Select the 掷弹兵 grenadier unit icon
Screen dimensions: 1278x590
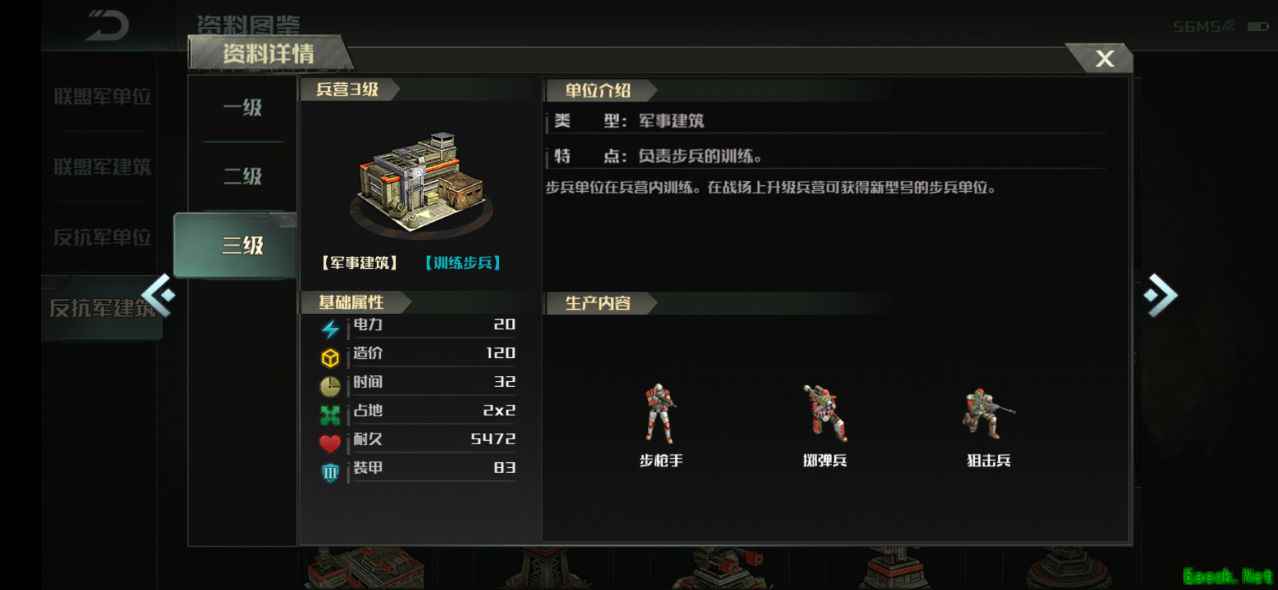pos(825,414)
